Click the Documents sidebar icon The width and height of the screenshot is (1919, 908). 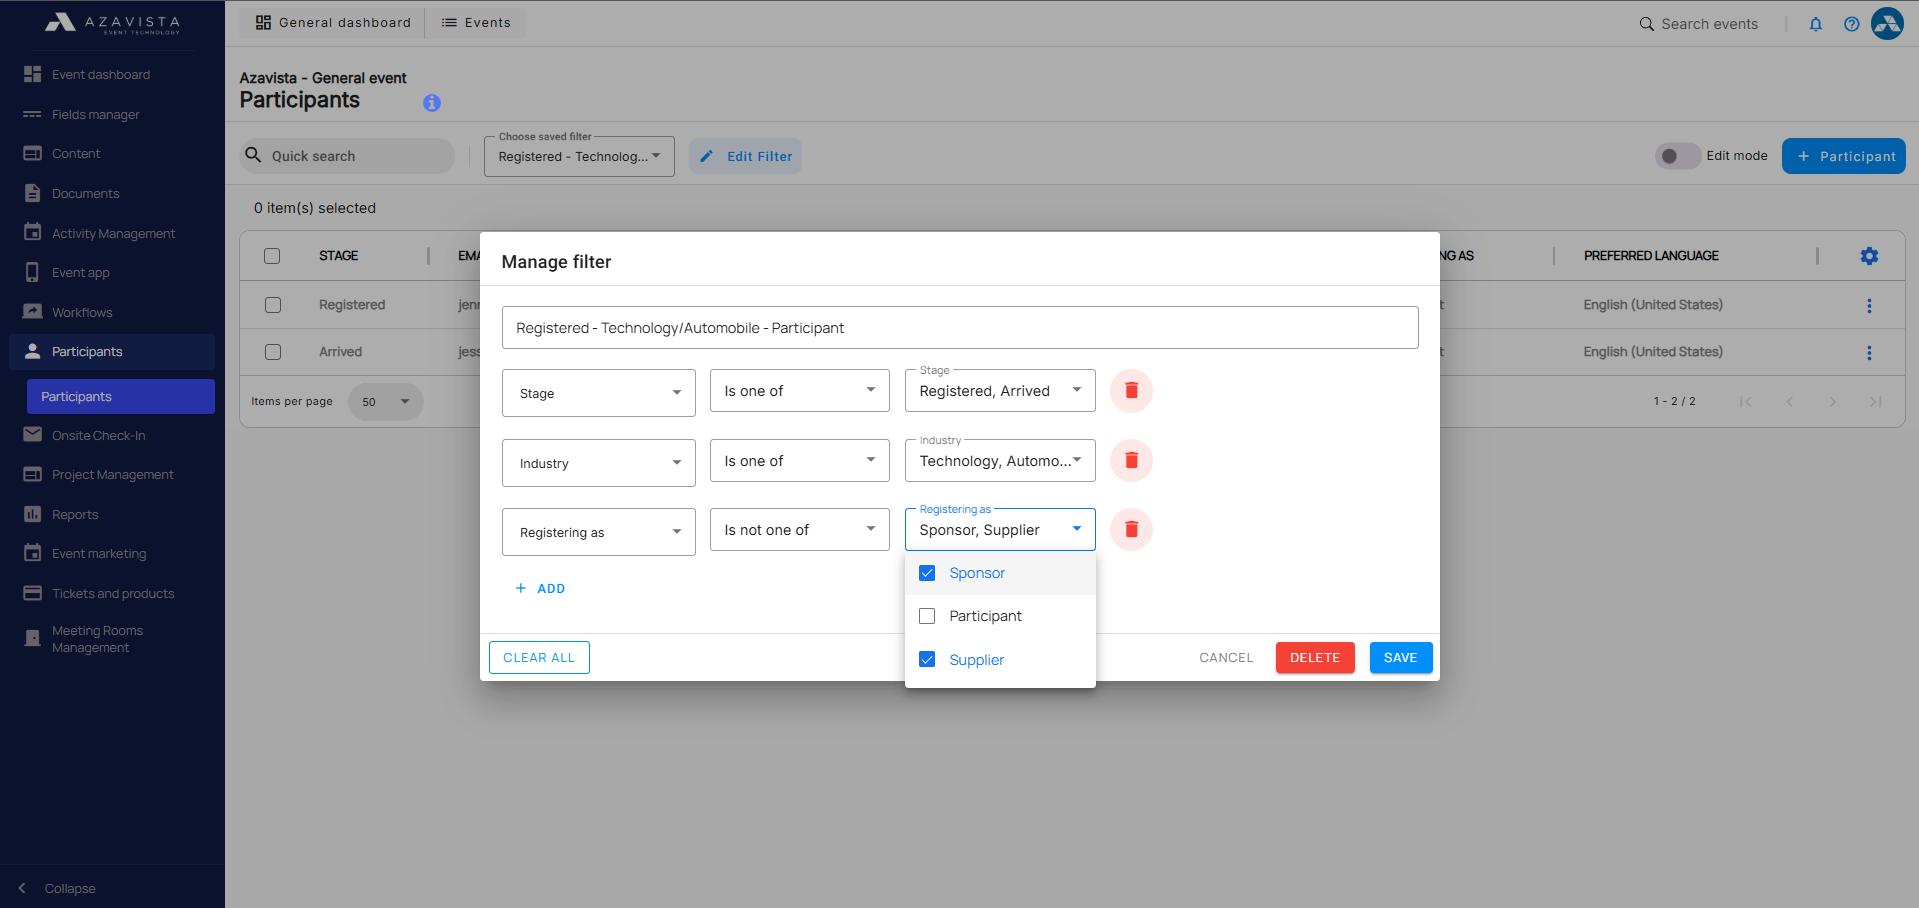point(33,193)
